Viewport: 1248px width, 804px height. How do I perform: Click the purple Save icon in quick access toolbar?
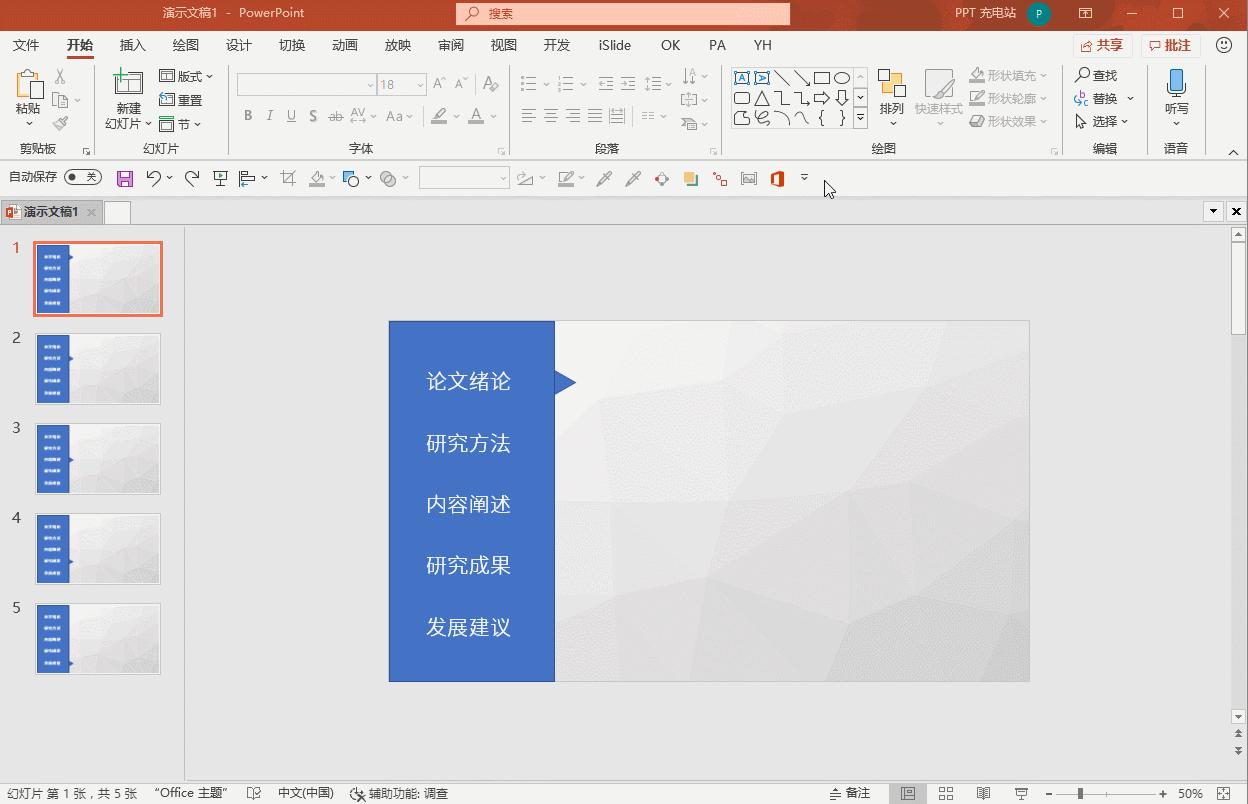pos(125,179)
